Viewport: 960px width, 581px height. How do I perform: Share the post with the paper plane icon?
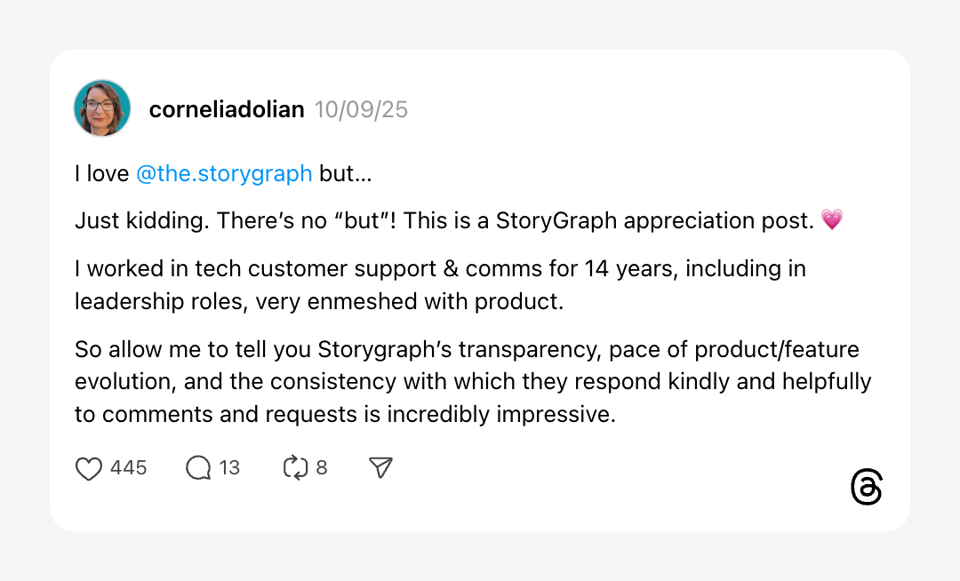coord(380,468)
